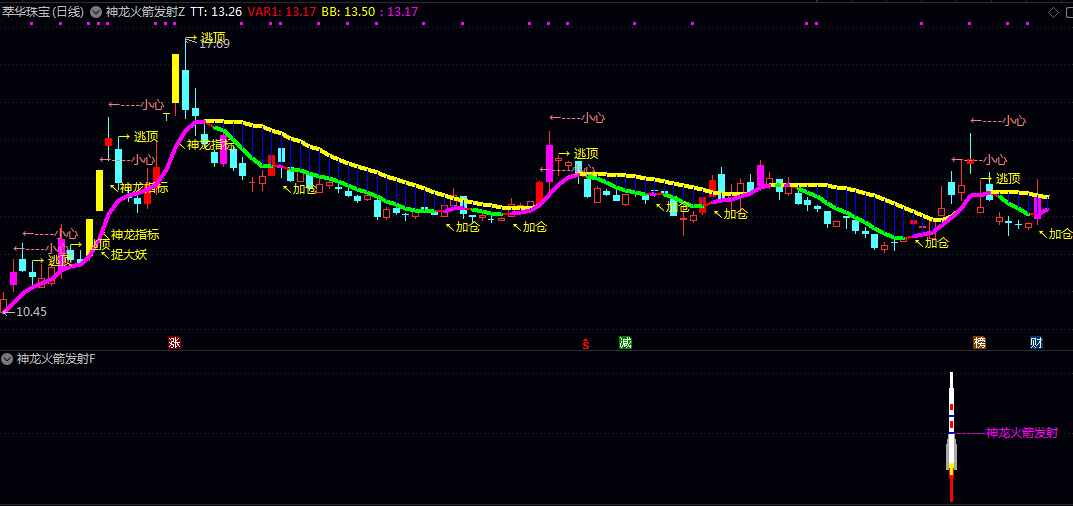Image resolution: width=1073 pixels, height=506 pixels.
Task: Click the 10.45 low price label
Action: [x=31, y=312]
